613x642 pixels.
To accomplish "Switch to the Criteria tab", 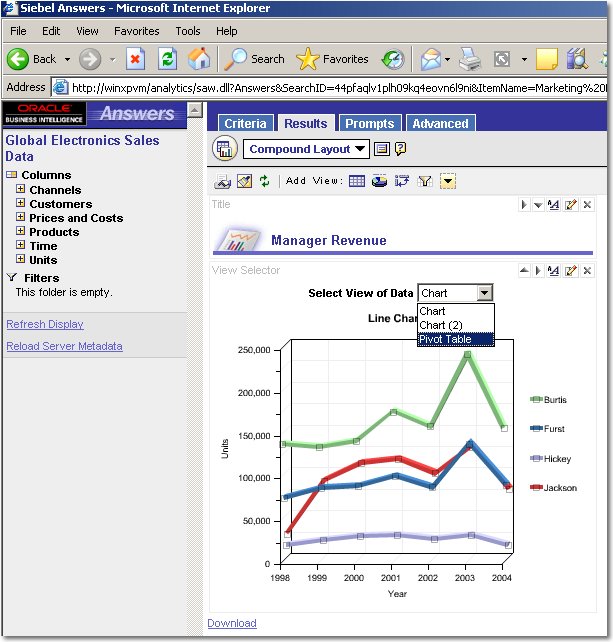I will pyautogui.click(x=245, y=123).
